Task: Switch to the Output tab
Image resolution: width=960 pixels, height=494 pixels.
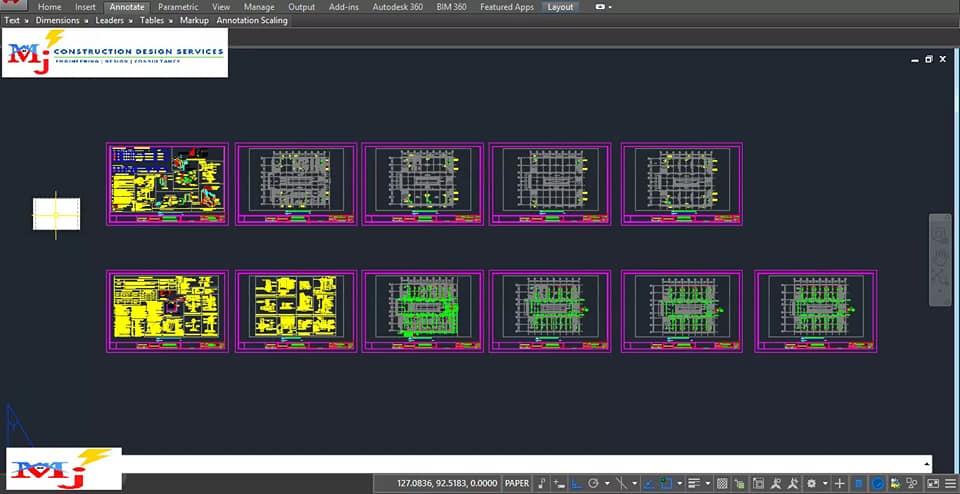Action: click(301, 7)
